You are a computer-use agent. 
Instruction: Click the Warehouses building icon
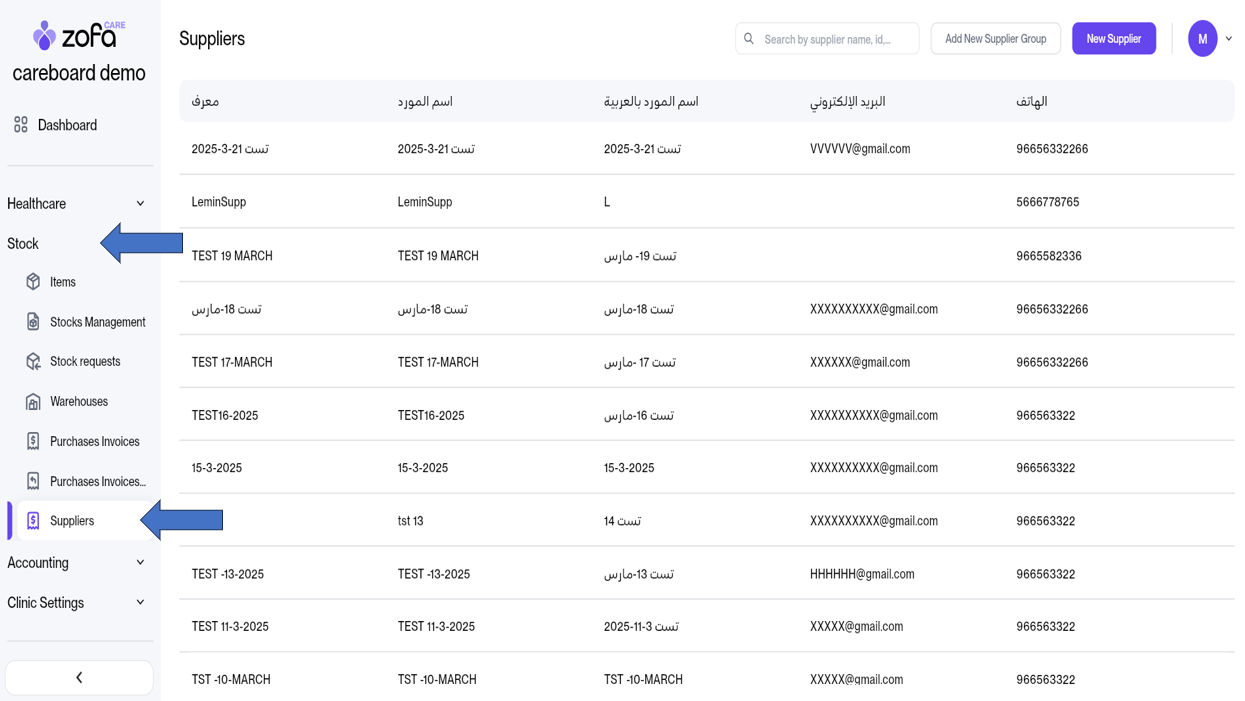point(33,402)
